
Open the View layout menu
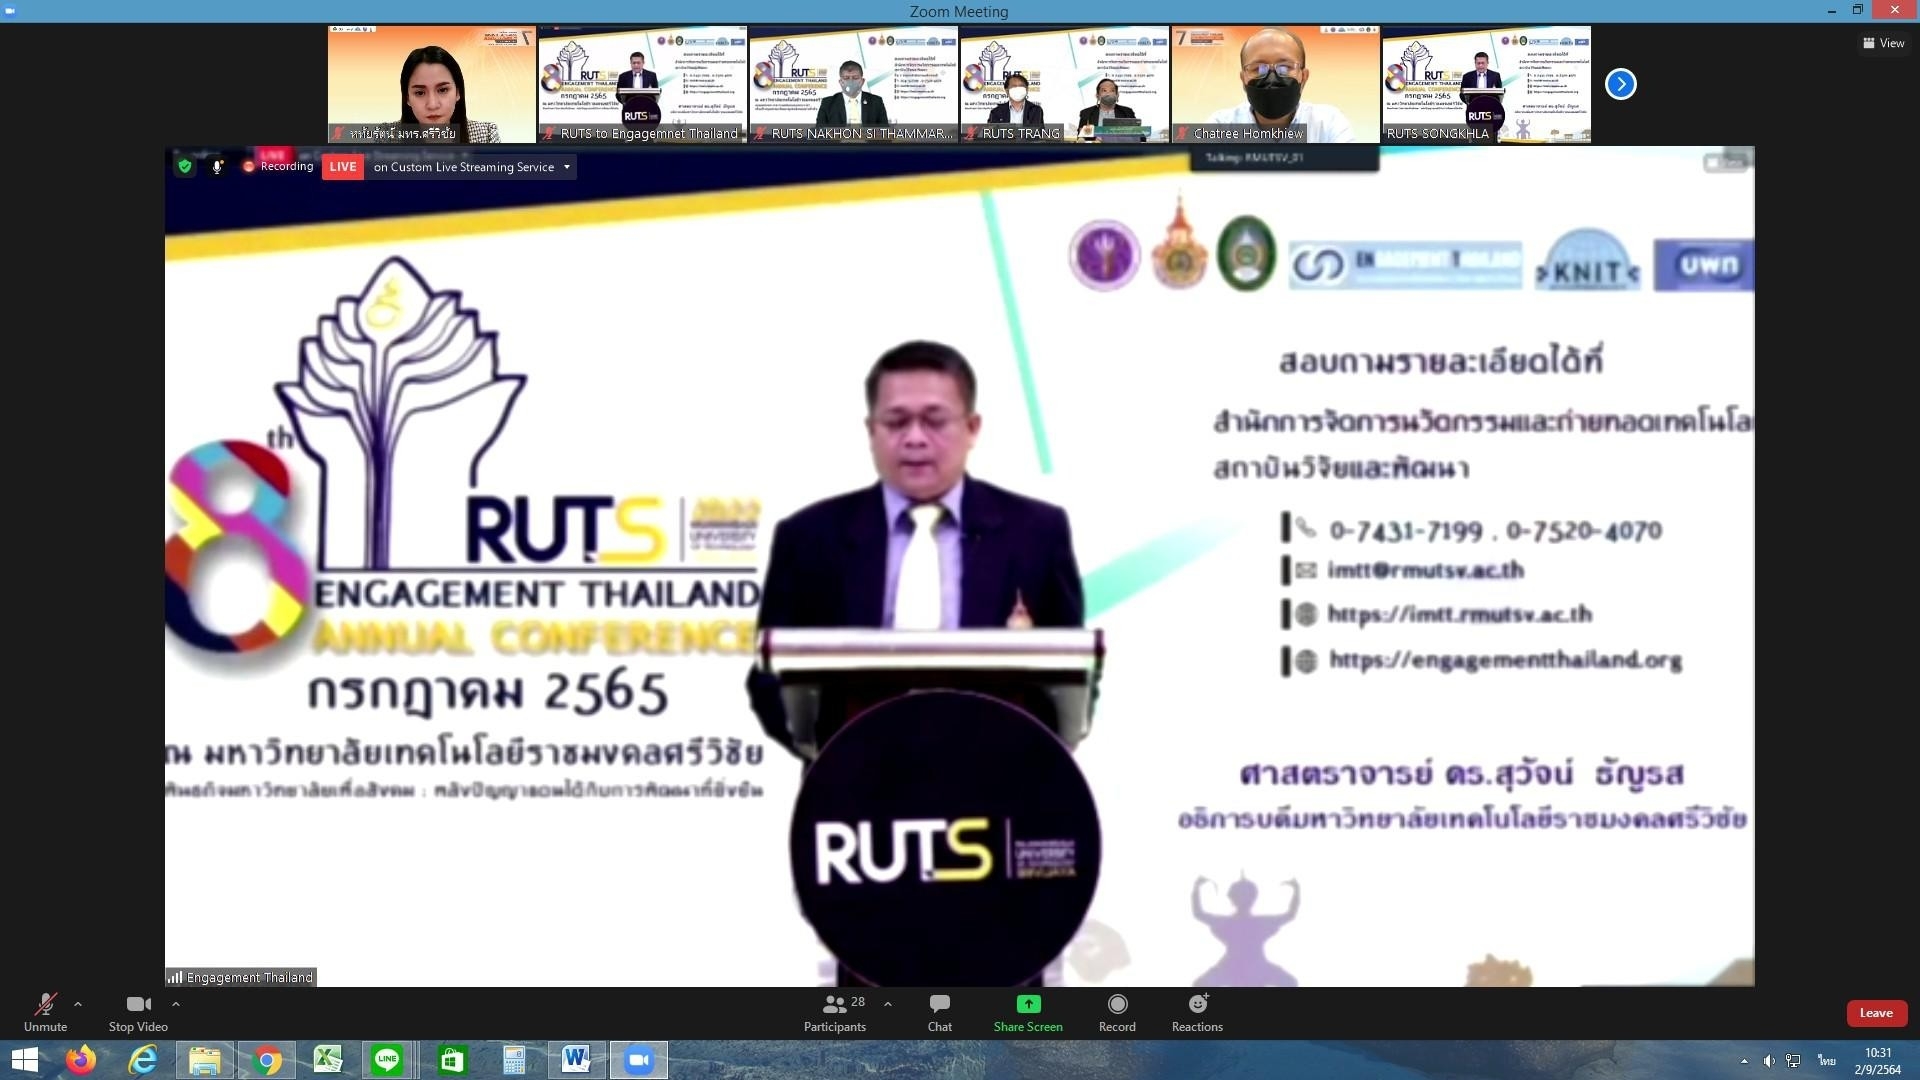(1883, 43)
